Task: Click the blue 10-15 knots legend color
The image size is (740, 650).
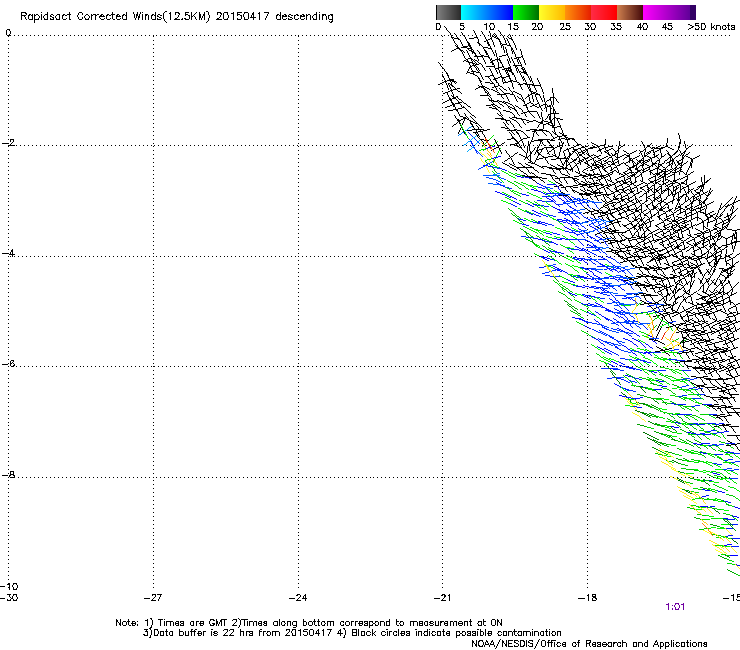Action: [500, 12]
